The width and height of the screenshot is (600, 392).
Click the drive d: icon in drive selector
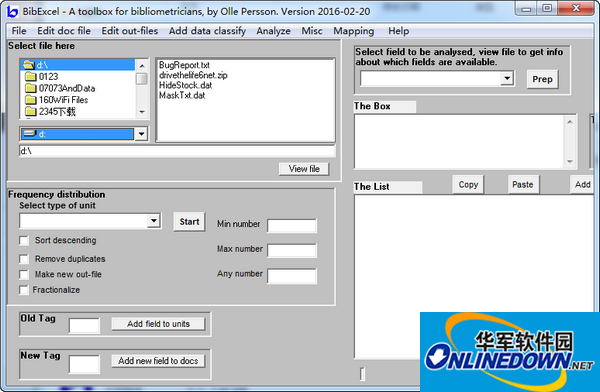[x=29, y=134]
